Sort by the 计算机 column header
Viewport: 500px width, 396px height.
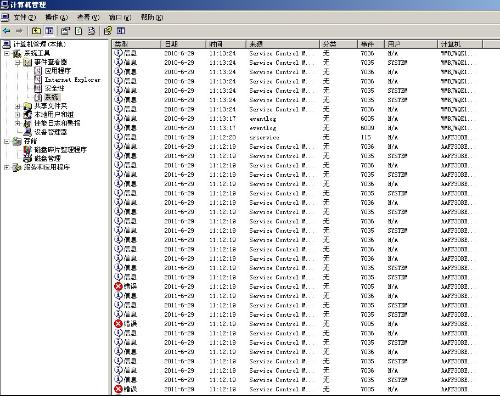[460, 44]
